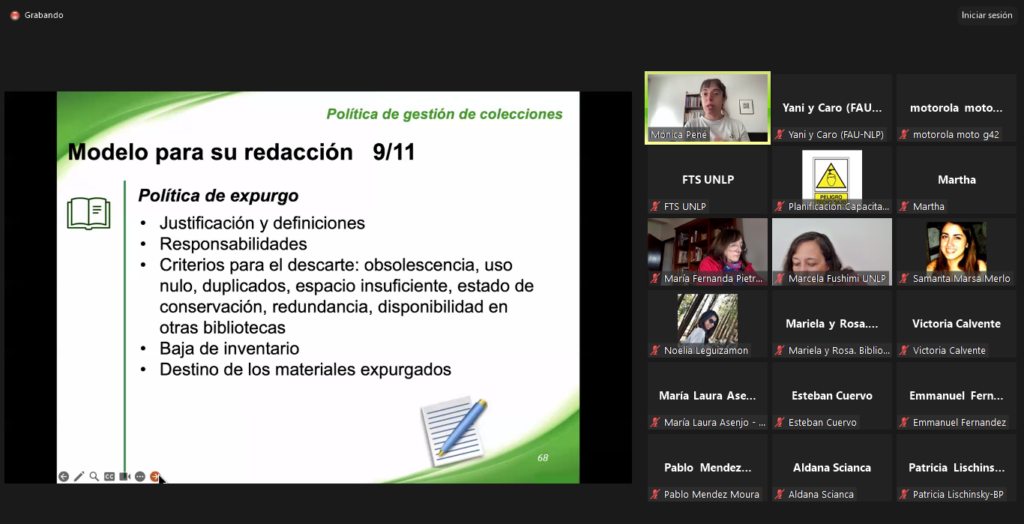Click muted mic icon beside Martha
Image resolution: width=1024 pixels, height=524 pixels.
click(904, 207)
